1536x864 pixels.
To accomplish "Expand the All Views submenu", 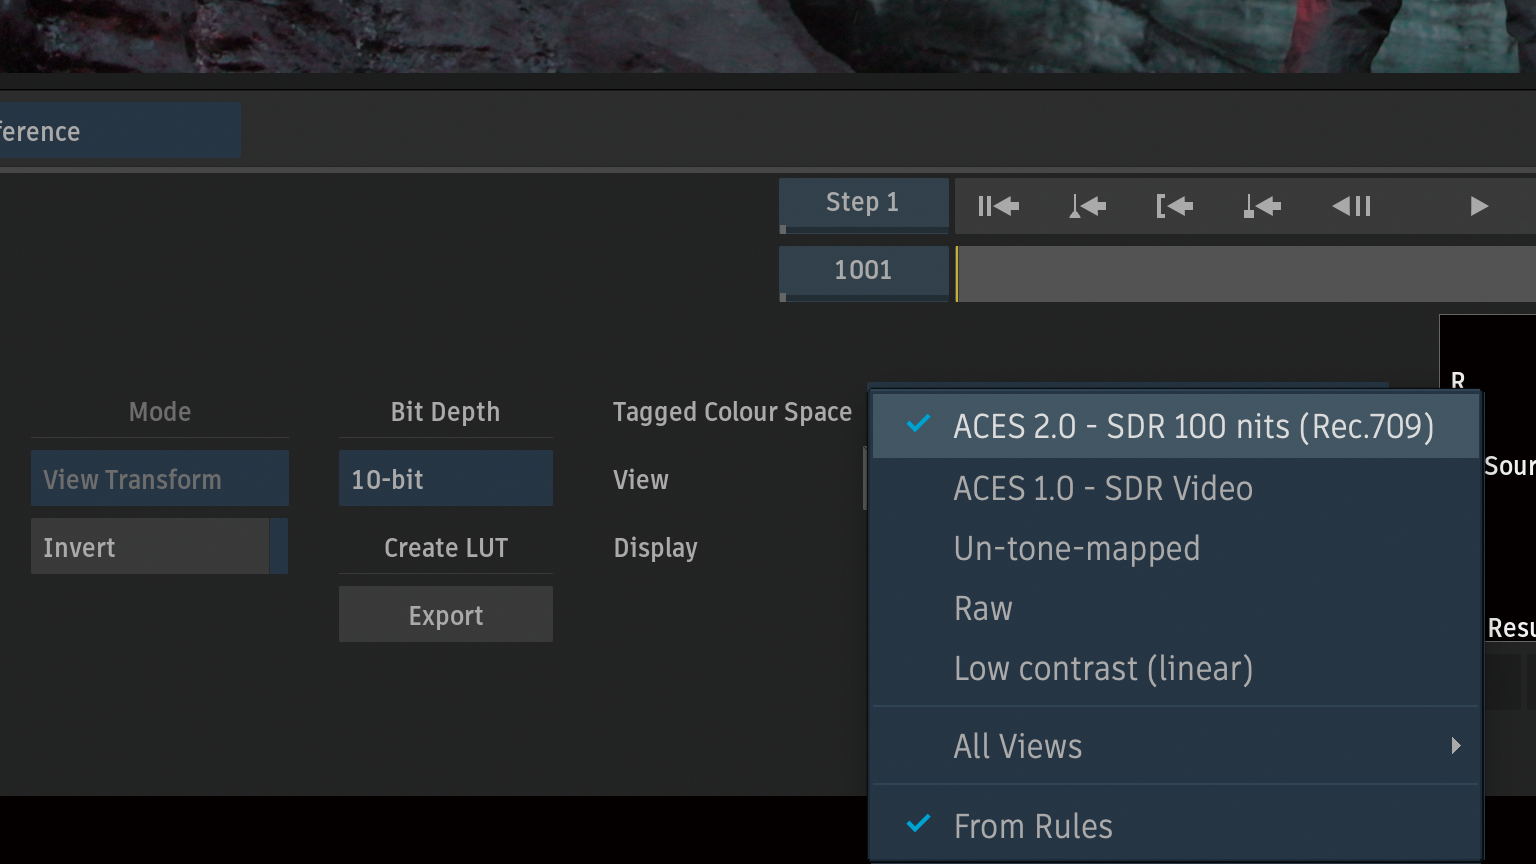I will coord(1176,746).
